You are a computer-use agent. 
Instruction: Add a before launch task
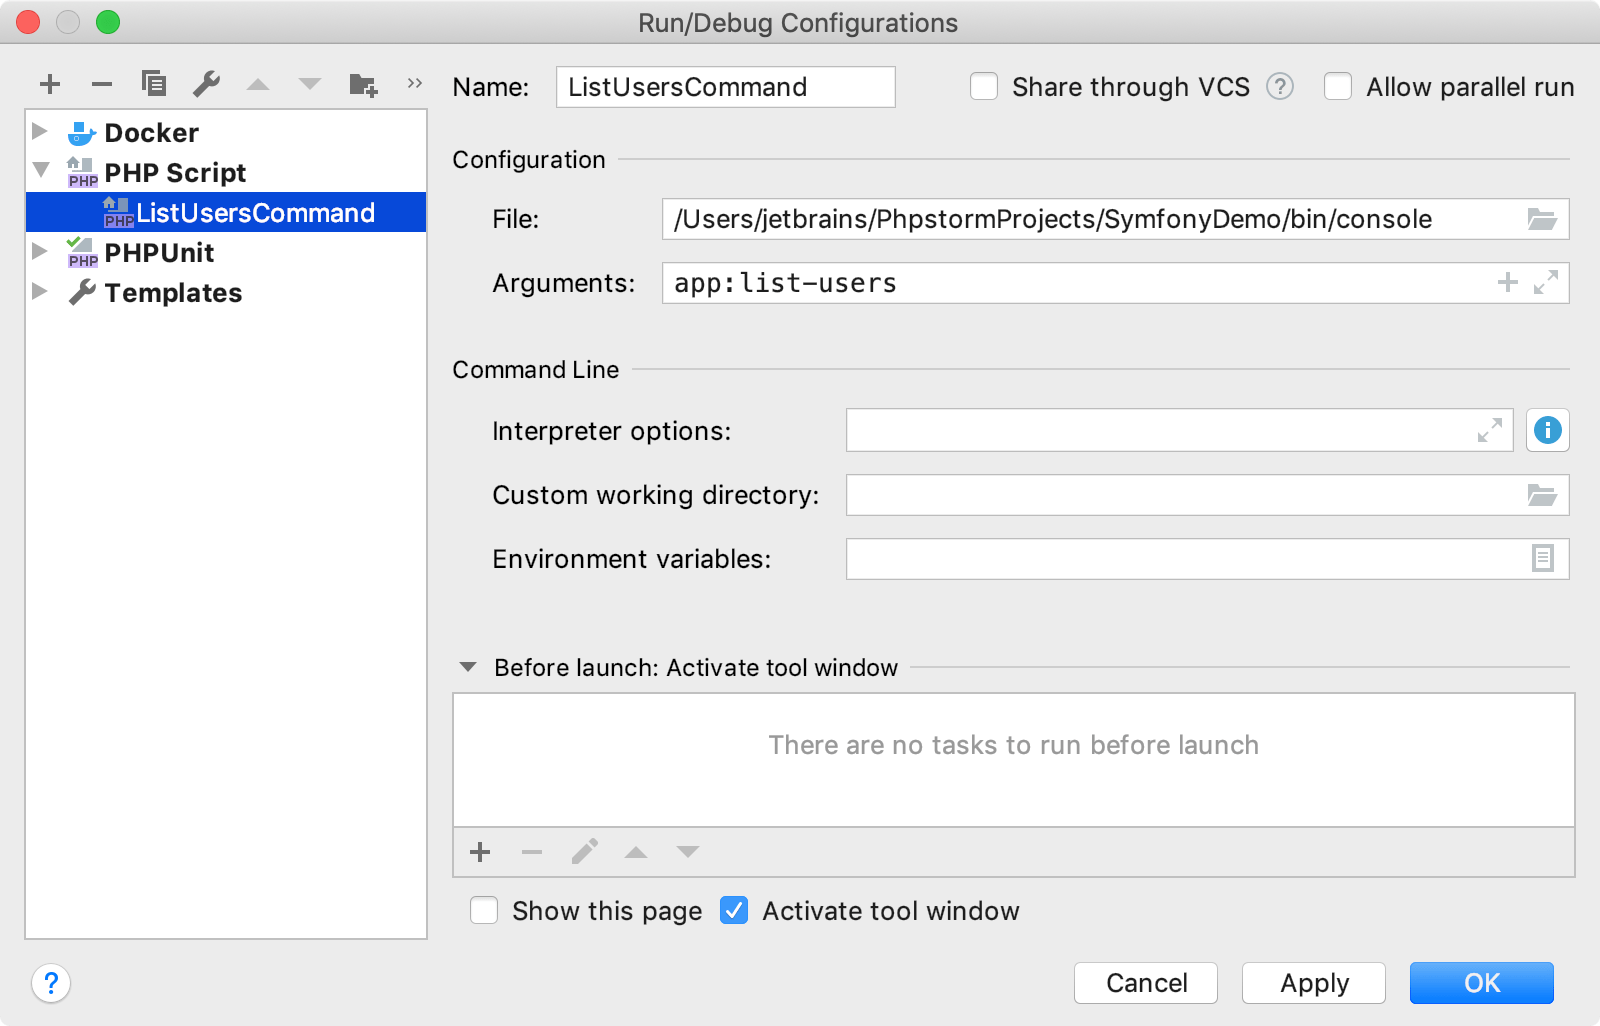tap(479, 852)
